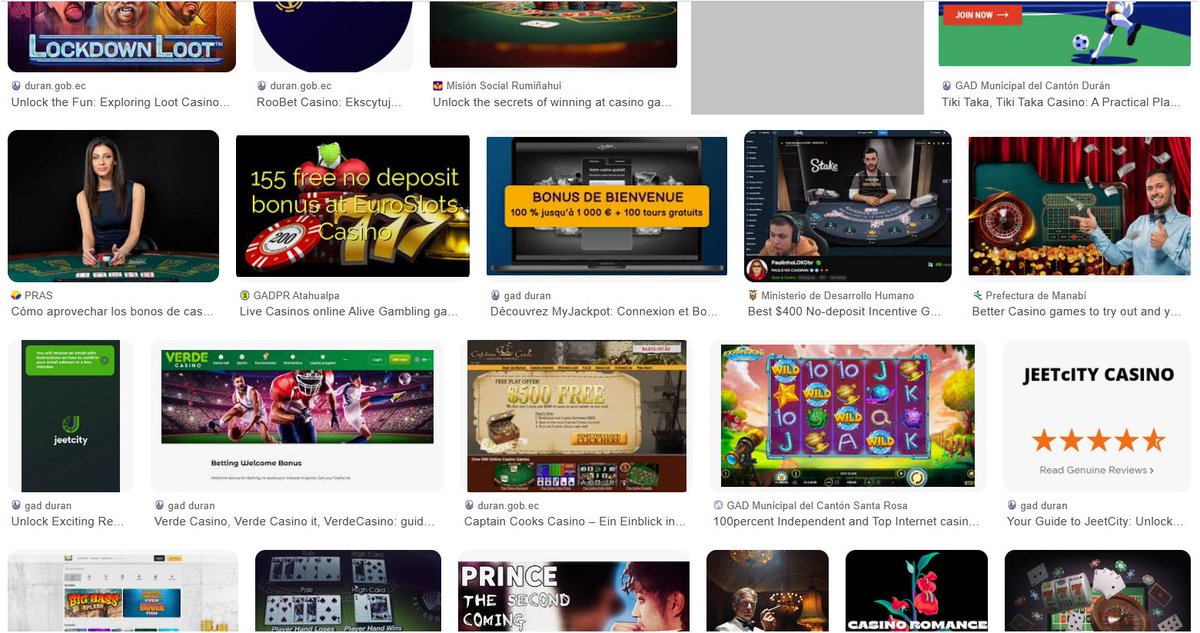Click source name 'PRAS'

pyautogui.click(x=39, y=296)
